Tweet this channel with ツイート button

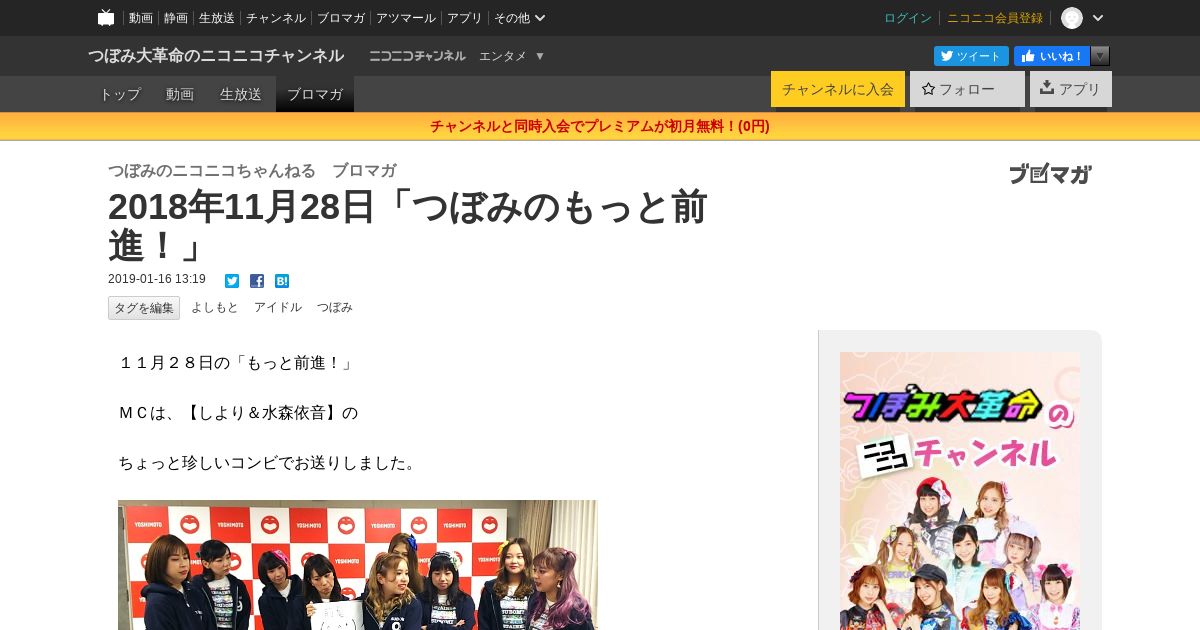971,56
